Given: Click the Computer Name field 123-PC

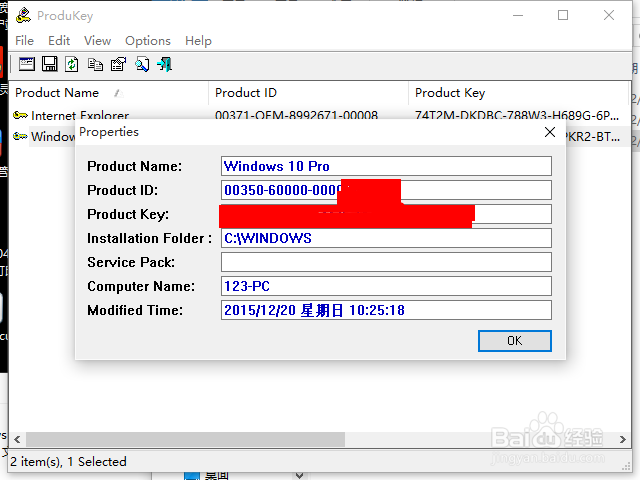Looking at the screenshot, I should [386, 286].
